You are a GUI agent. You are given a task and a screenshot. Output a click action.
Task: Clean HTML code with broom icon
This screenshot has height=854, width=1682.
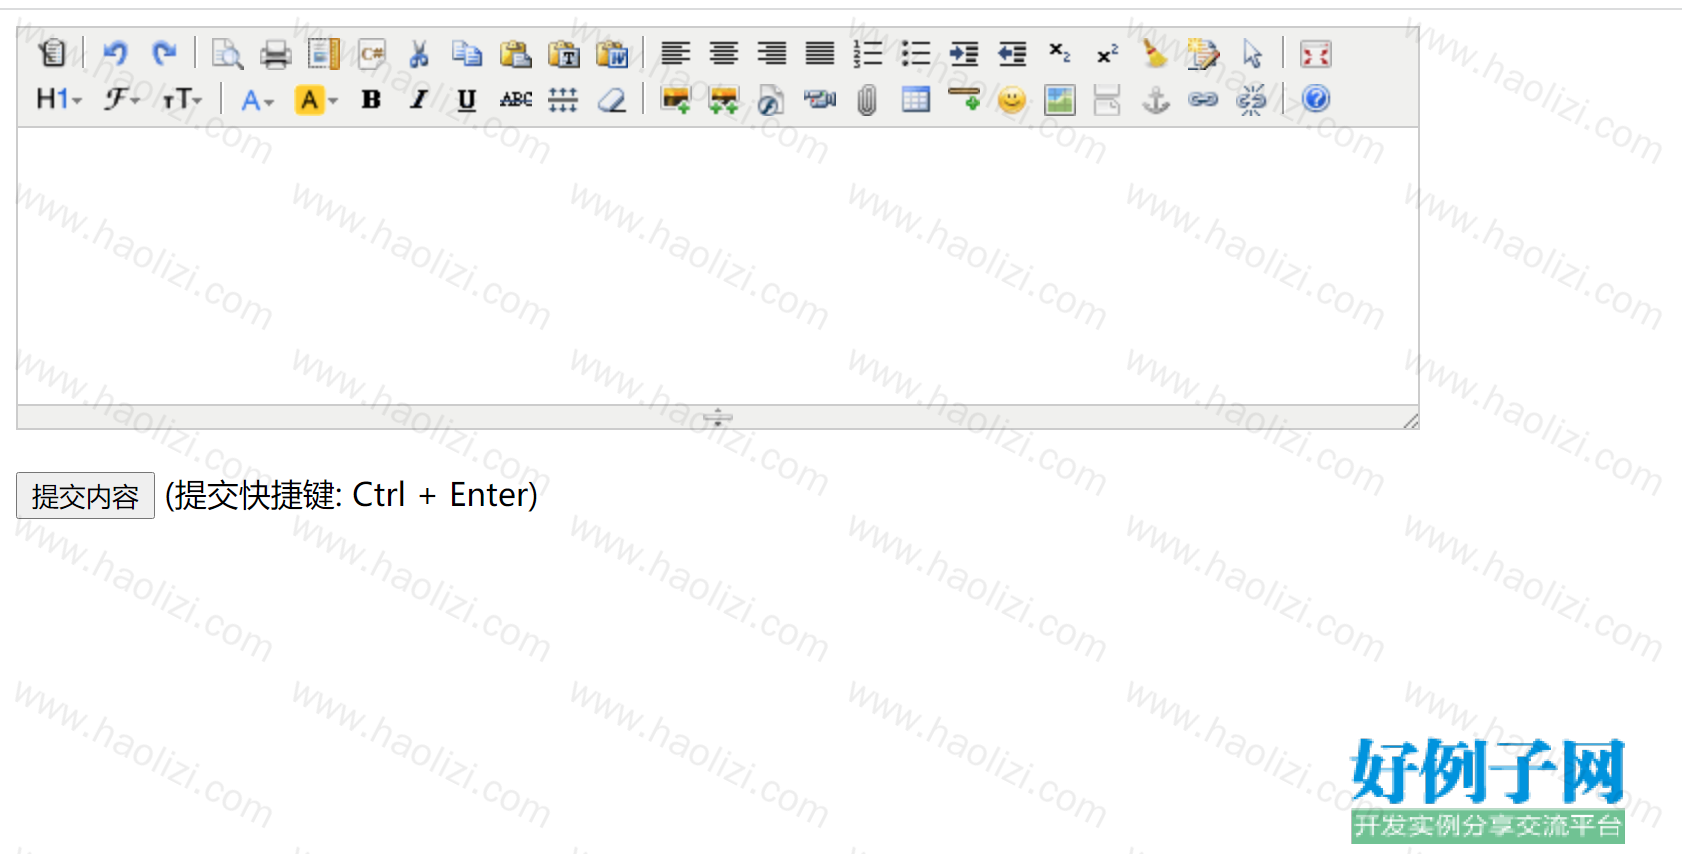coord(1156,53)
